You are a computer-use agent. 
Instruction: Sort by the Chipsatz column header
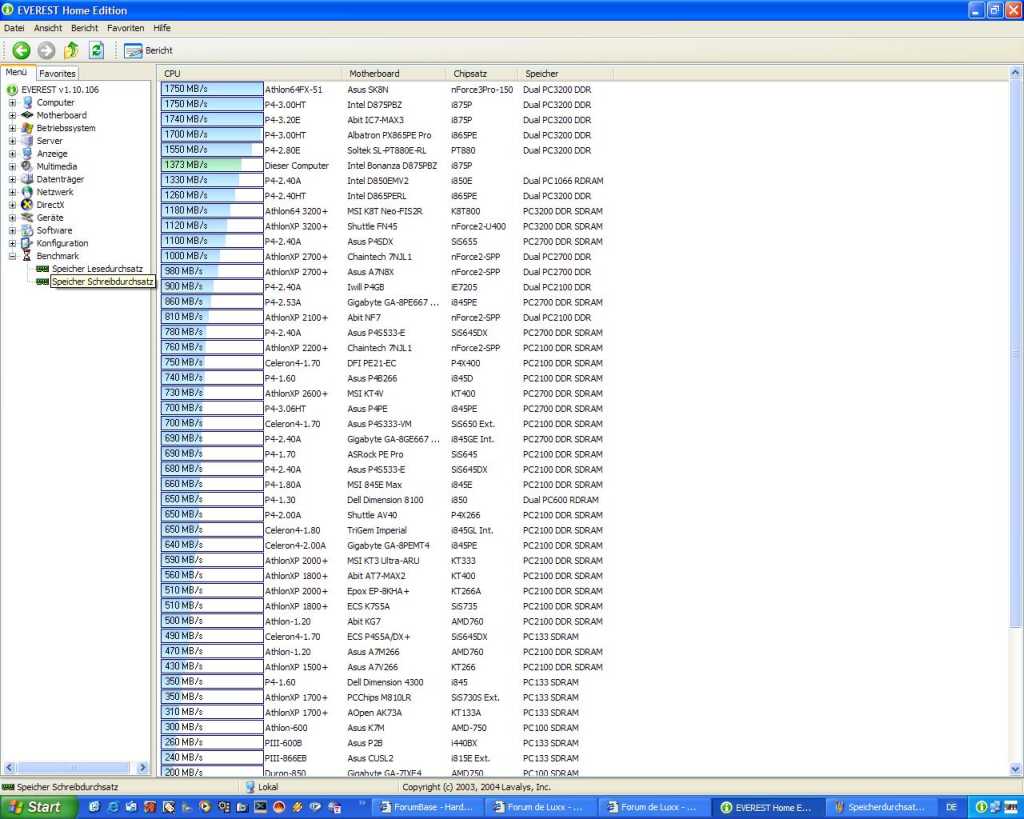pos(482,74)
